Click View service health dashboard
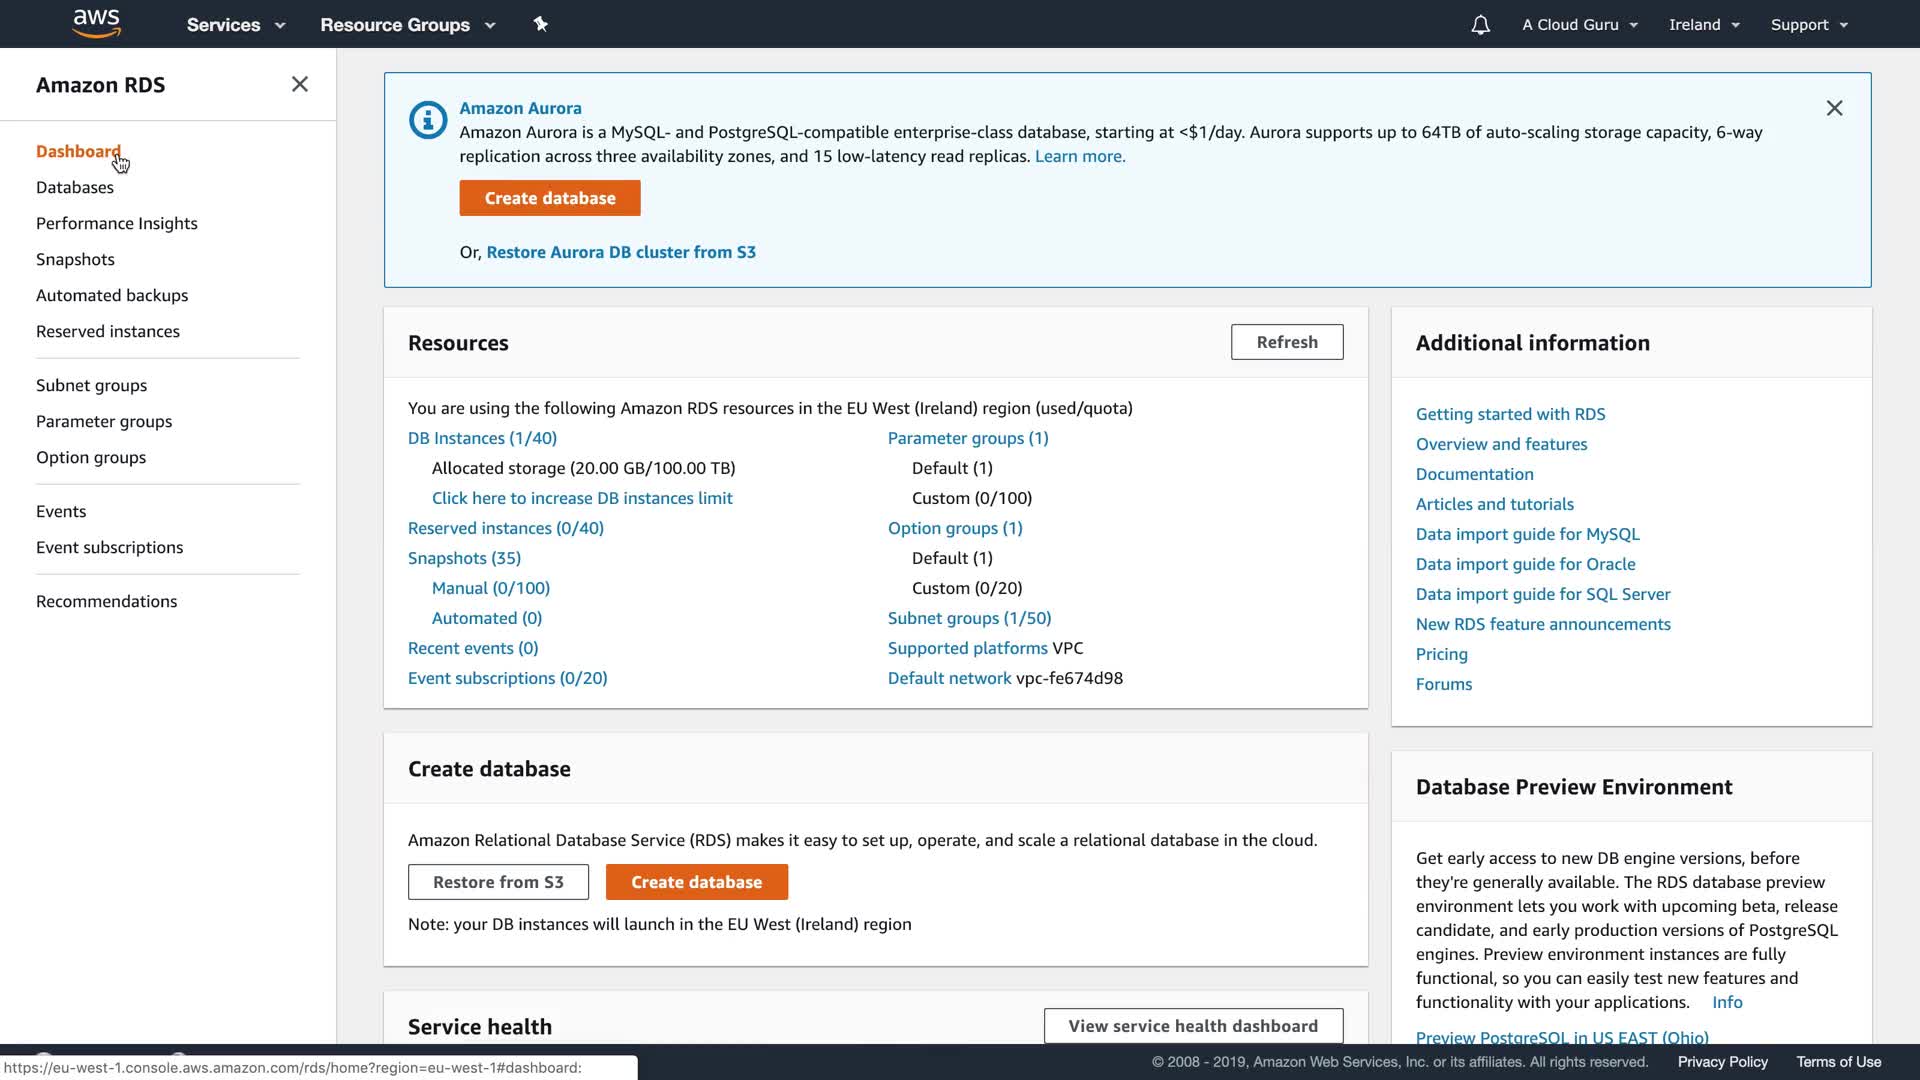The width and height of the screenshot is (1920, 1080). click(x=1193, y=1026)
